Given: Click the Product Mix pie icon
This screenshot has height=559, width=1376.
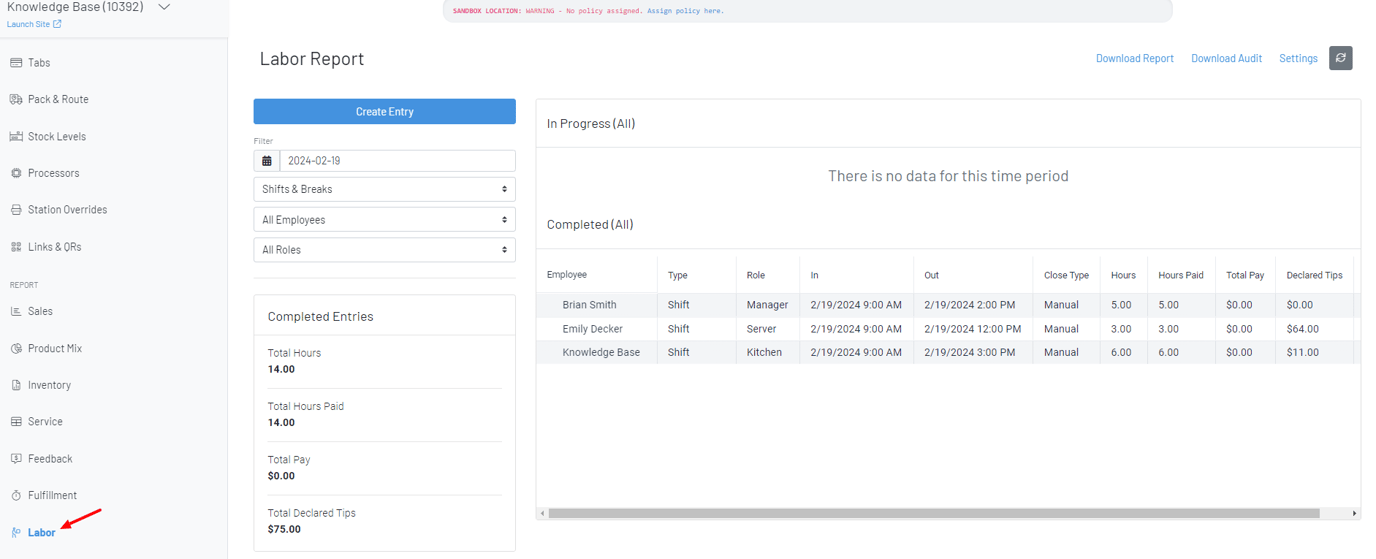Looking at the screenshot, I should click(x=16, y=349).
